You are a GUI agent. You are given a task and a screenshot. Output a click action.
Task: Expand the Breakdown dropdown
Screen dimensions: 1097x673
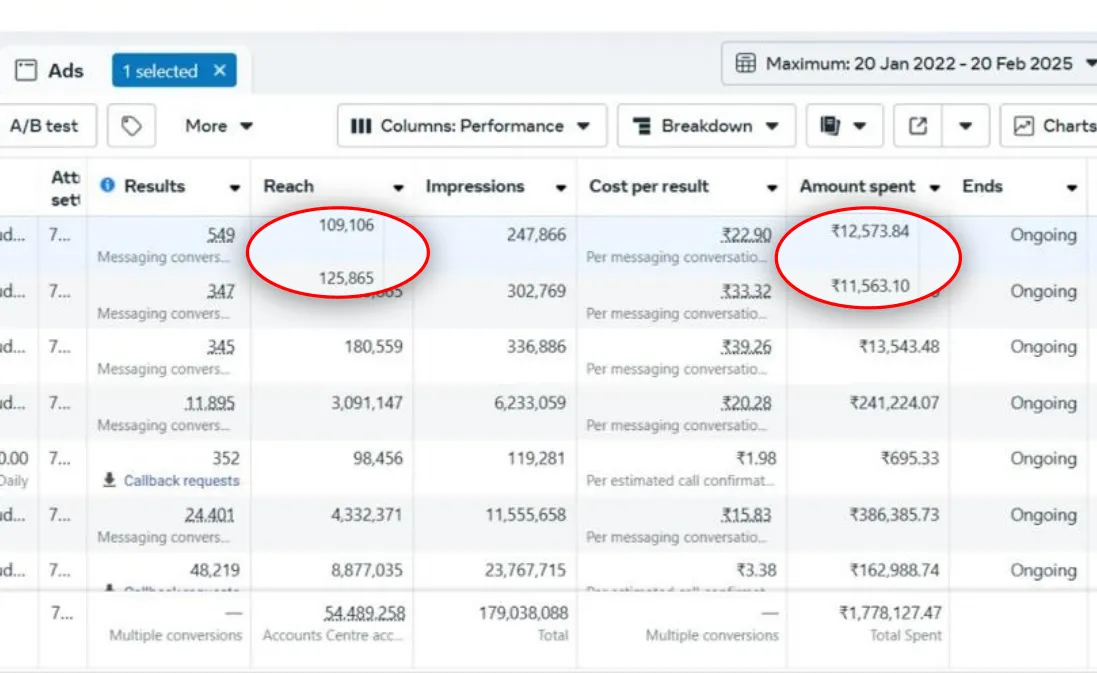pyautogui.click(x=706, y=126)
